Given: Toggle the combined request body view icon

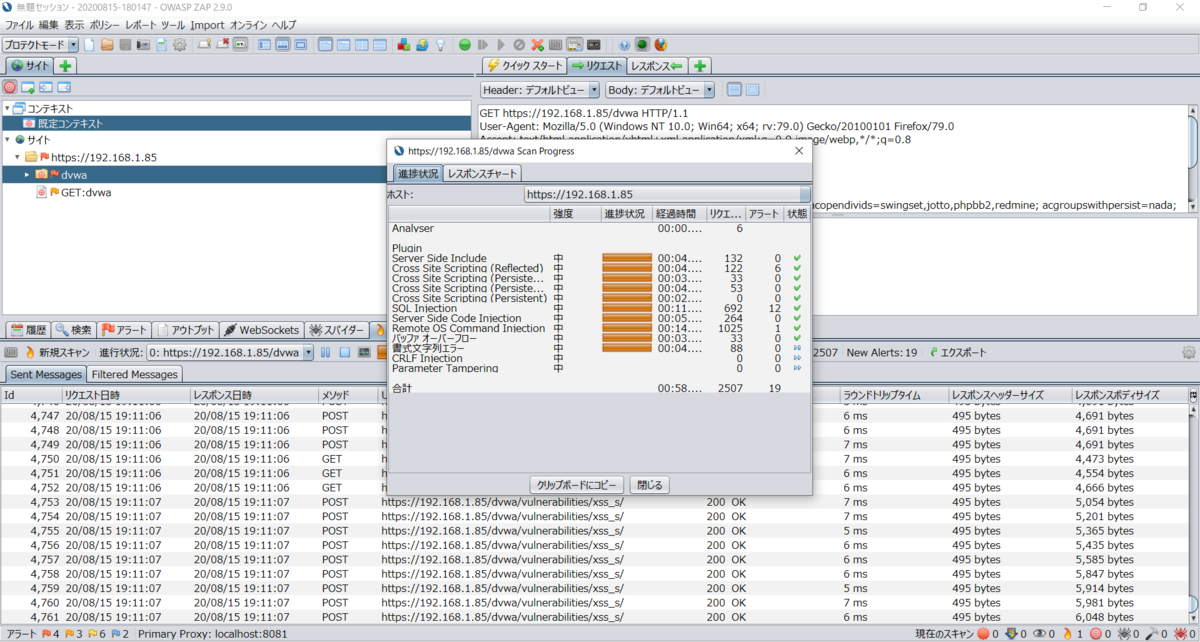Looking at the screenshot, I should click(752, 90).
